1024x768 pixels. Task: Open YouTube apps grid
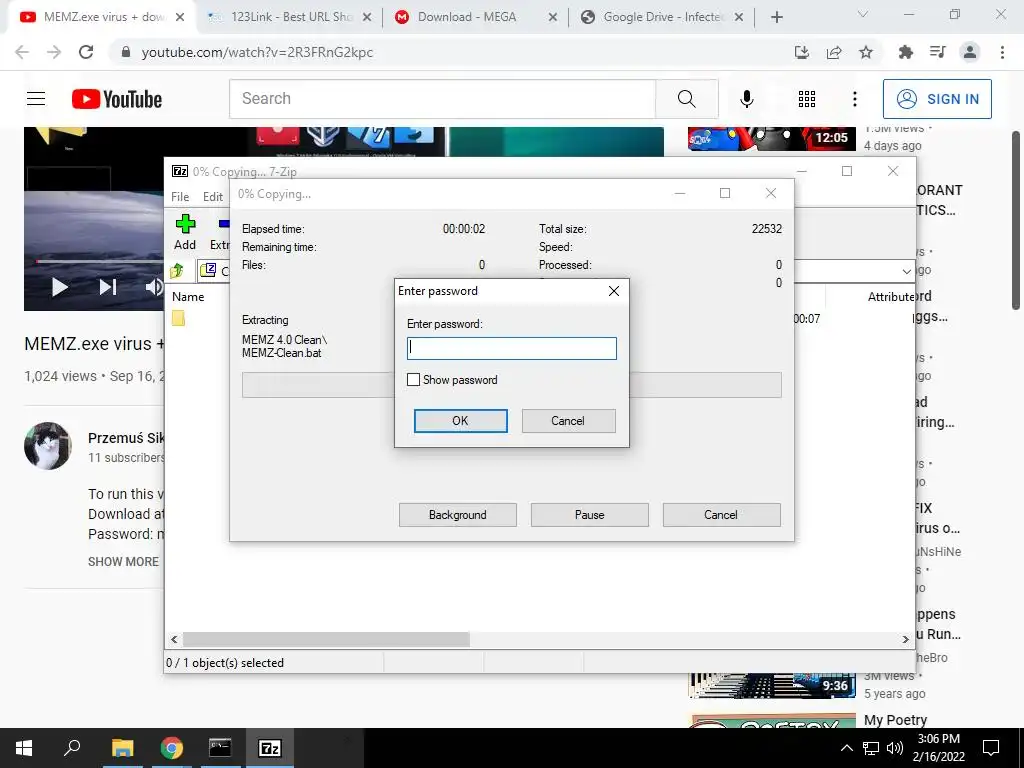point(807,99)
